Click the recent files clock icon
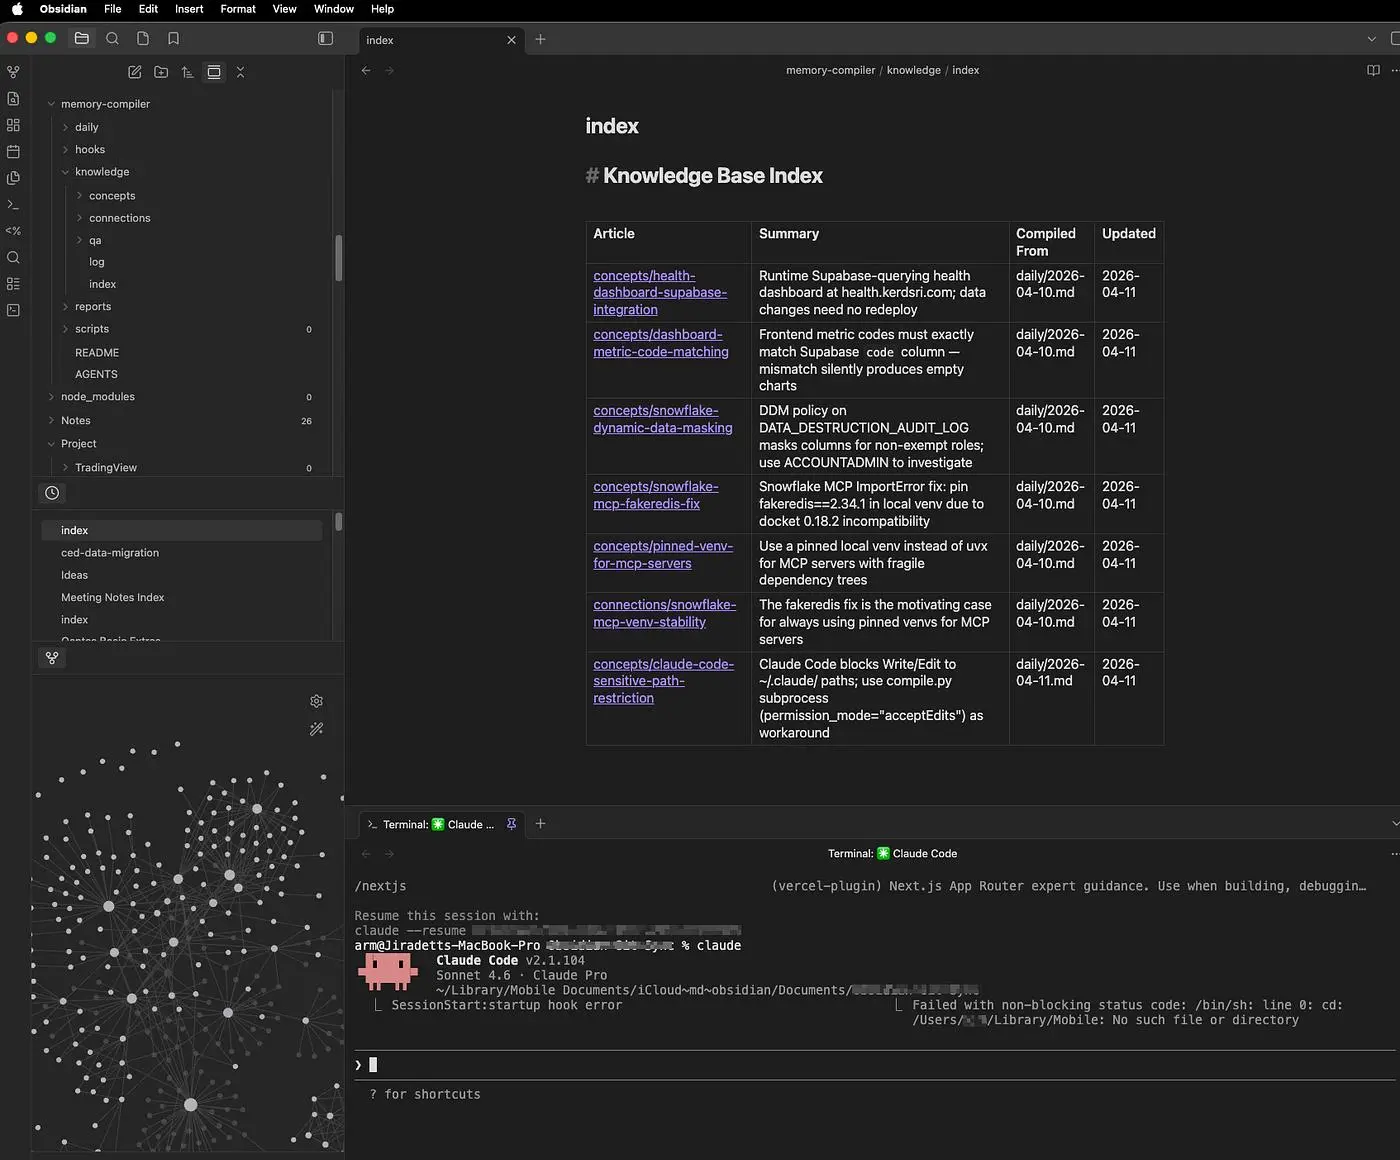This screenshot has height=1160, width=1400. point(52,493)
